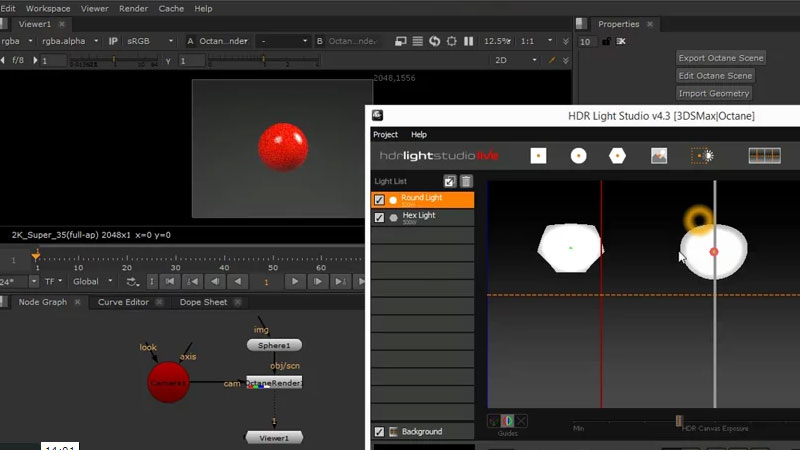Click the clipping toggle icon in viewer toolbar
Viewport: 800px width, 450px height.
(x=401, y=41)
